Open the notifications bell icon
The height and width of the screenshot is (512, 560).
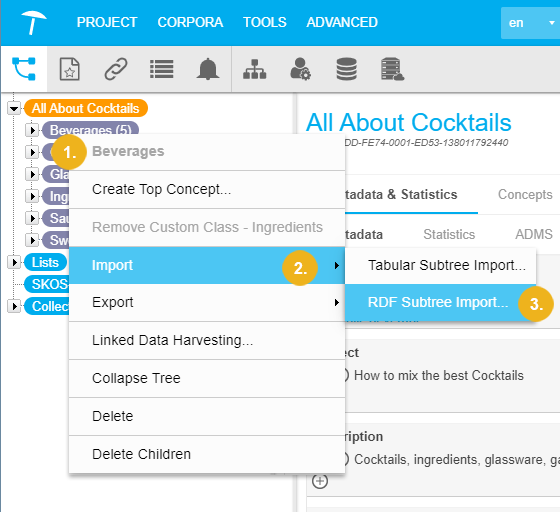[x=208, y=69]
